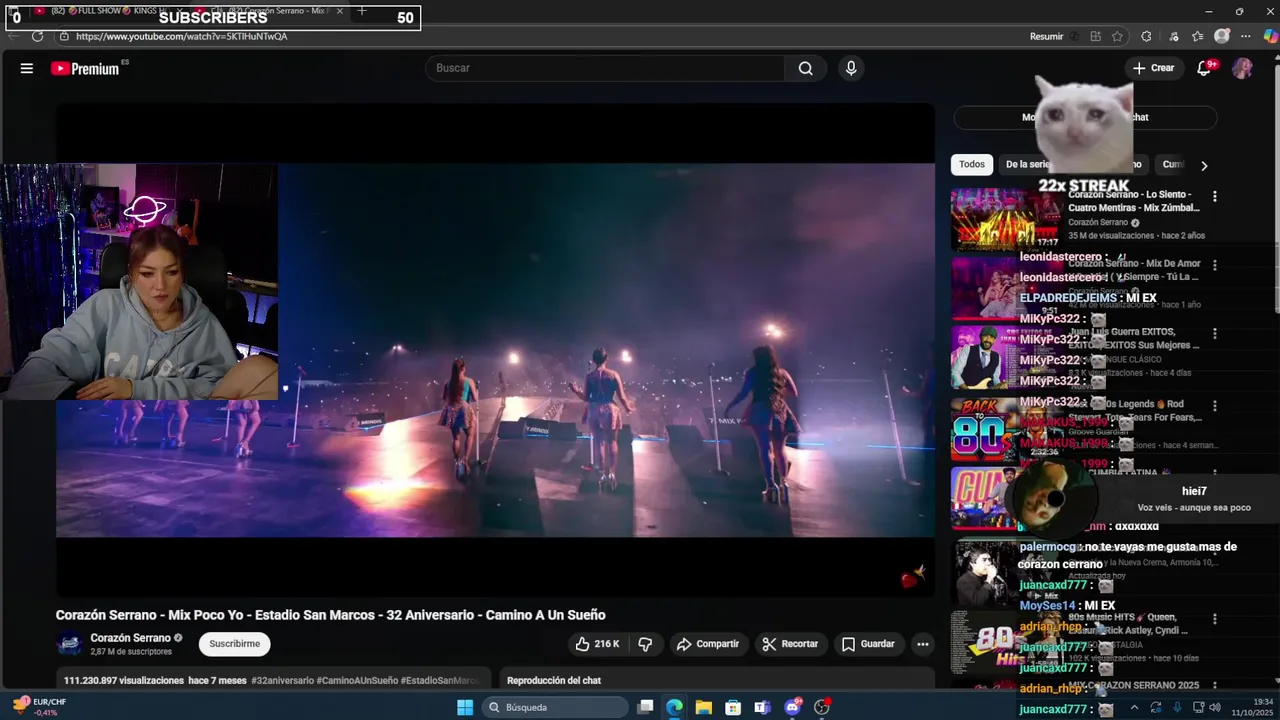Open options for 80s Legends video

(x=1214, y=406)
